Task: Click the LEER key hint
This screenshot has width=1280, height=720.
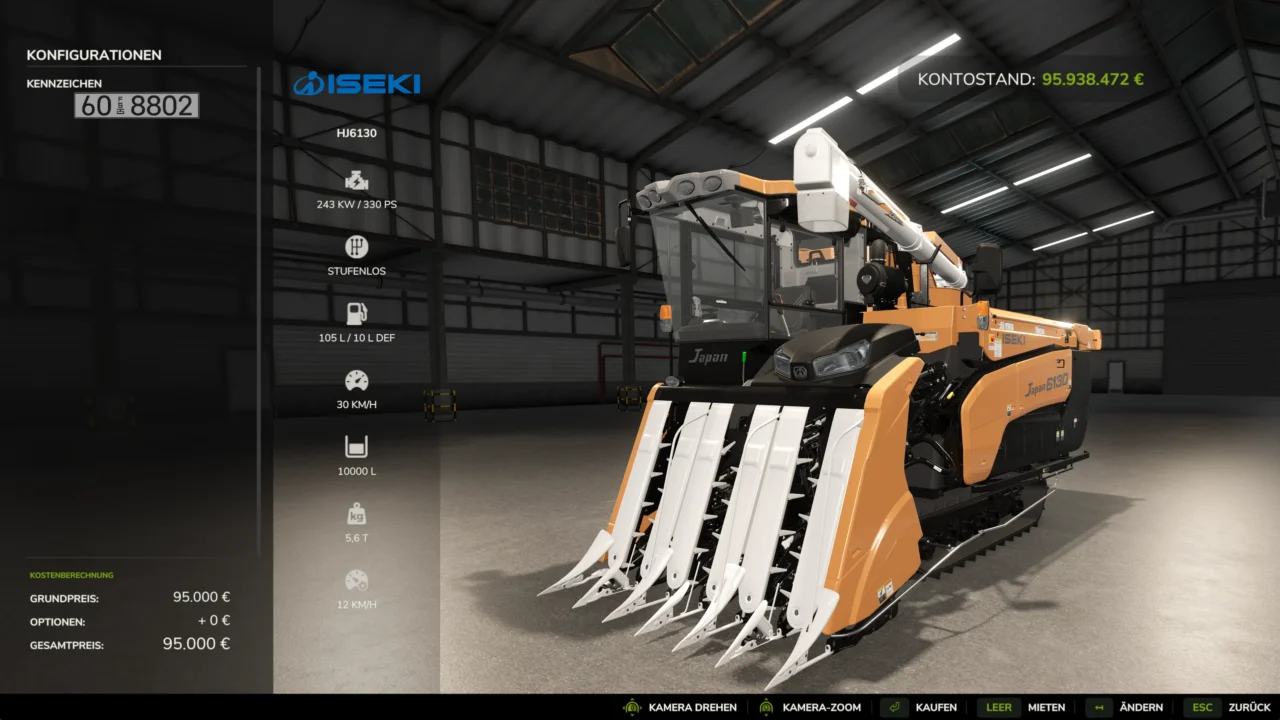Action: [x=998, y=707]
